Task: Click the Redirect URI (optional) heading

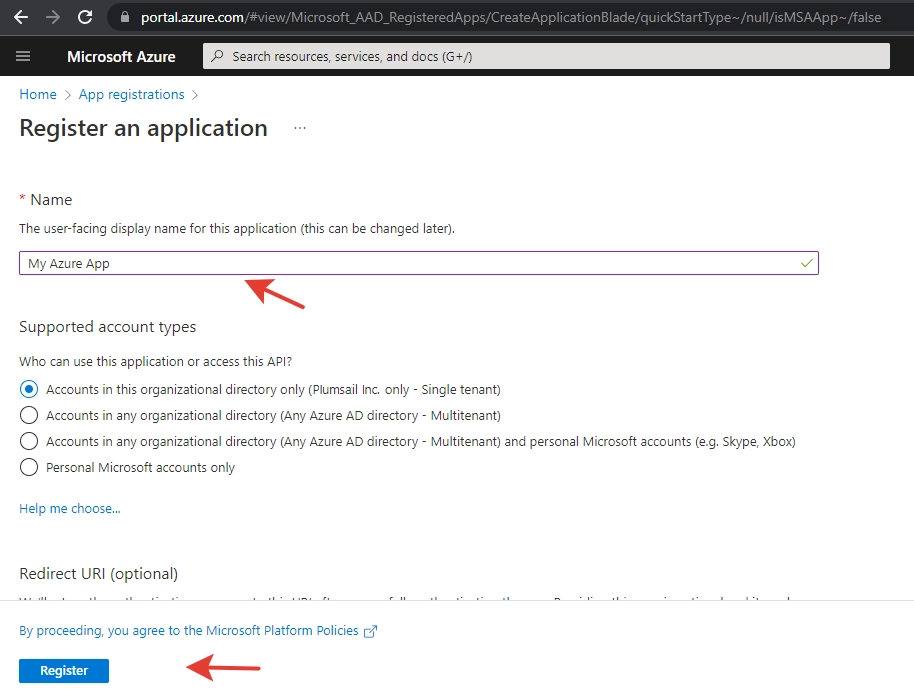Action: click(99, 574)
